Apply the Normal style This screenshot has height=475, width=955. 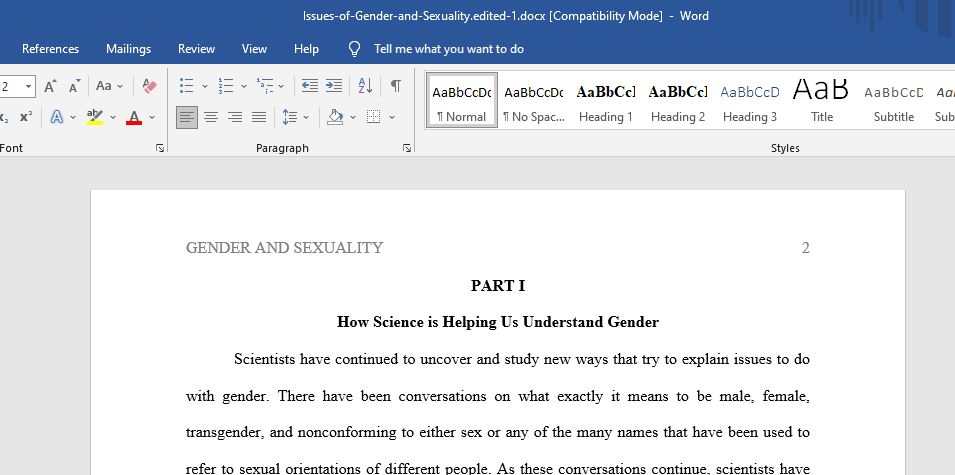(x=462, y=100)
